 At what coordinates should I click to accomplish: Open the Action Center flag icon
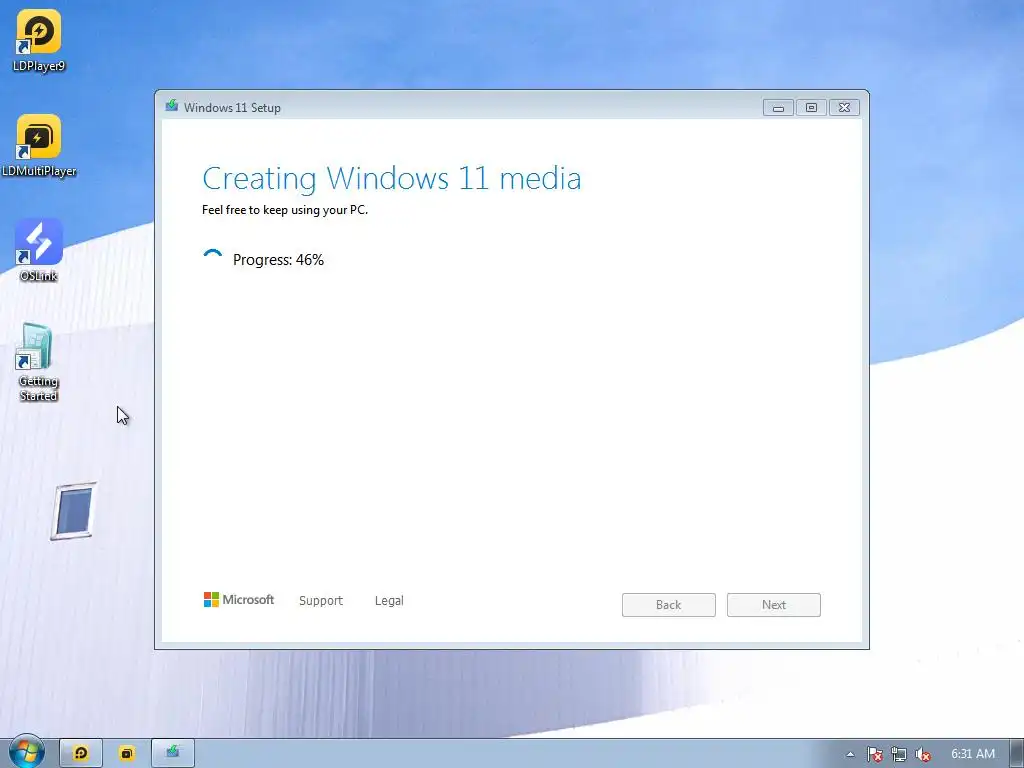pyautogui.click(x=875, y=754)
